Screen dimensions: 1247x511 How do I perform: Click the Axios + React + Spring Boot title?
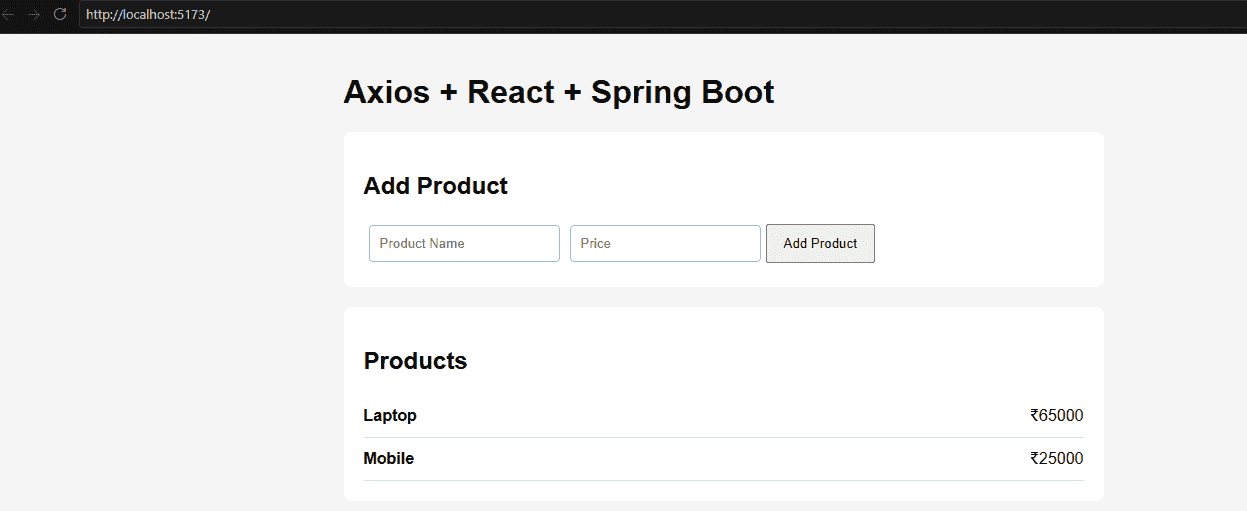click(558, 92)
